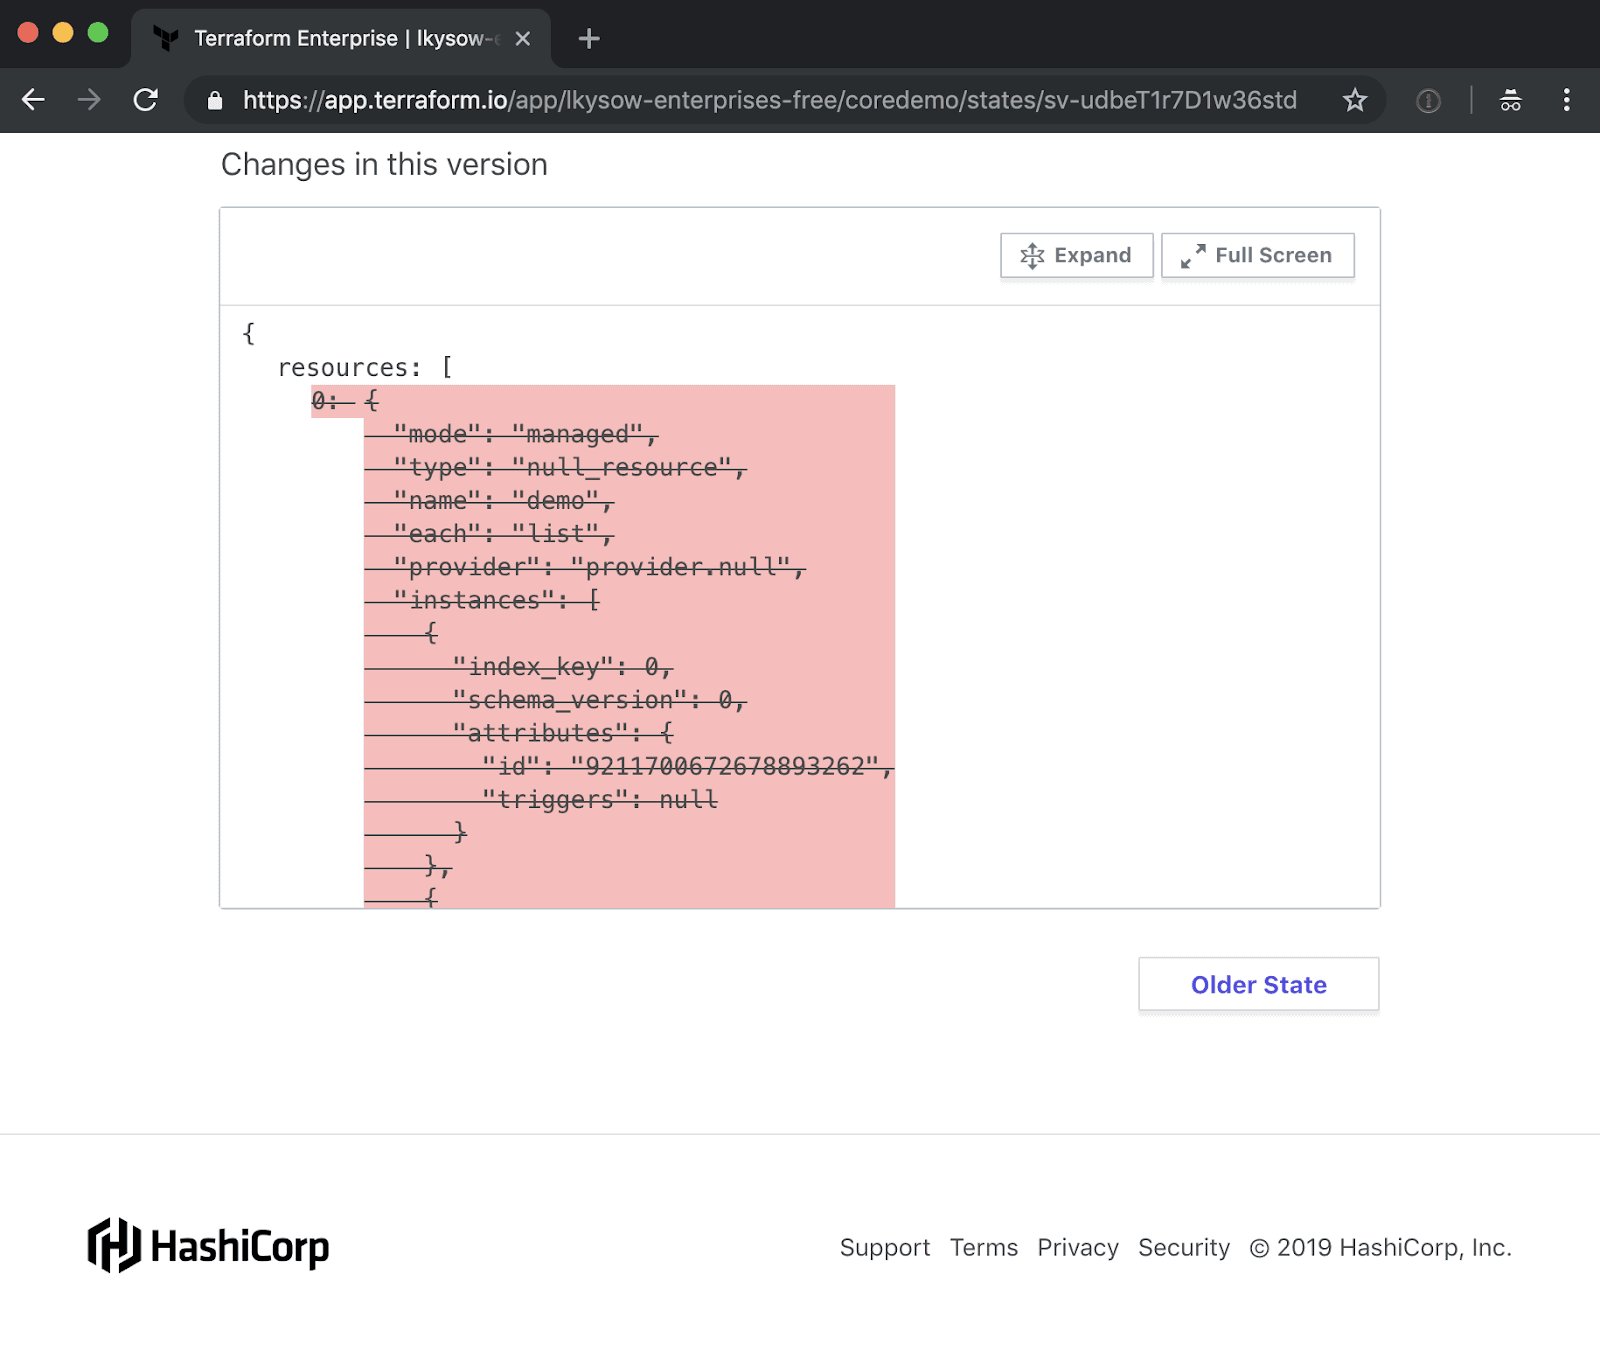
Task: Click the info circle extension icon
Action: 1428,101
